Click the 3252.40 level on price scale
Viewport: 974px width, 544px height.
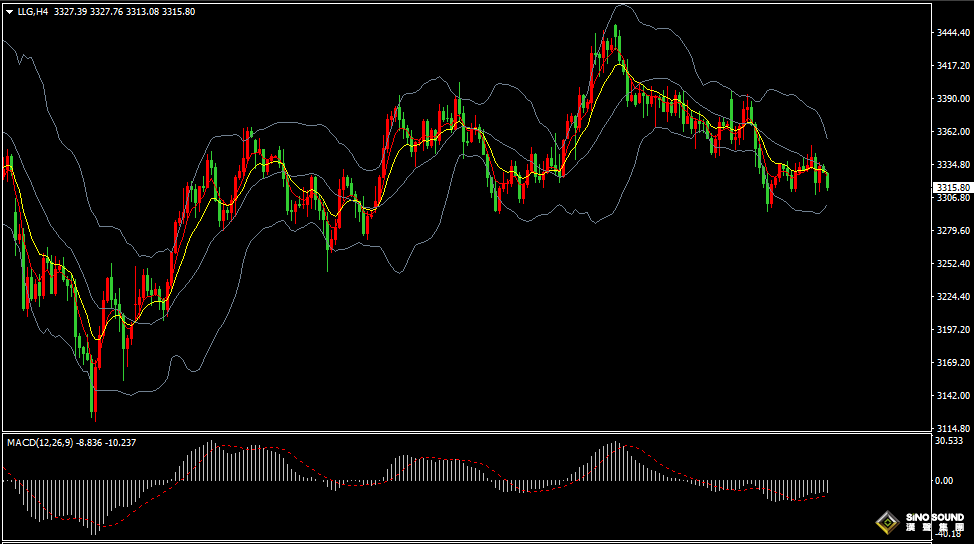pos(953,264)
